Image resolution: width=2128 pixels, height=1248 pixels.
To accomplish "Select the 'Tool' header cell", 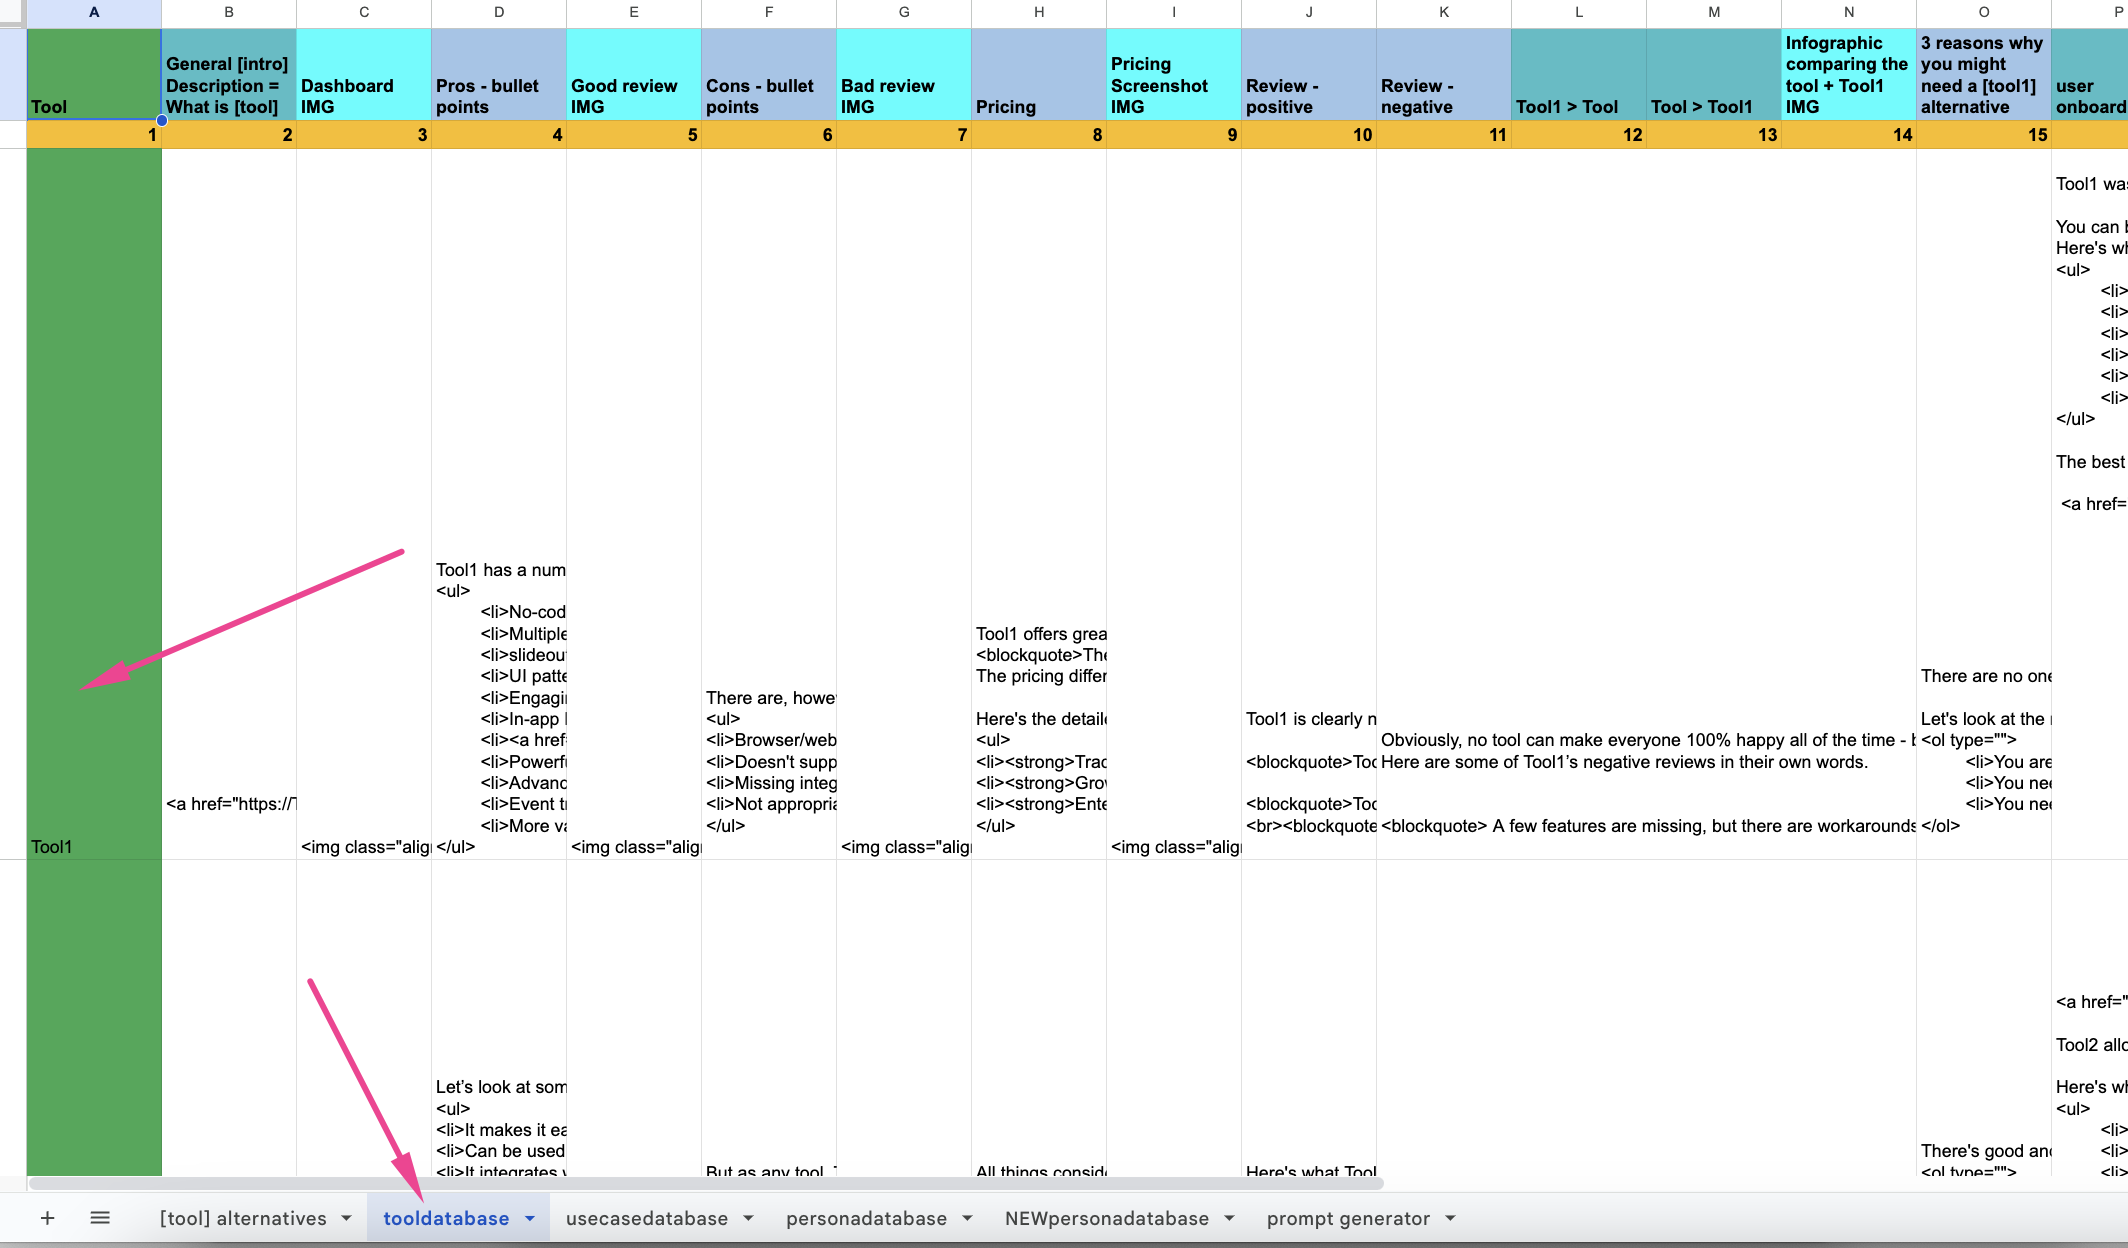I will point(94,74).
